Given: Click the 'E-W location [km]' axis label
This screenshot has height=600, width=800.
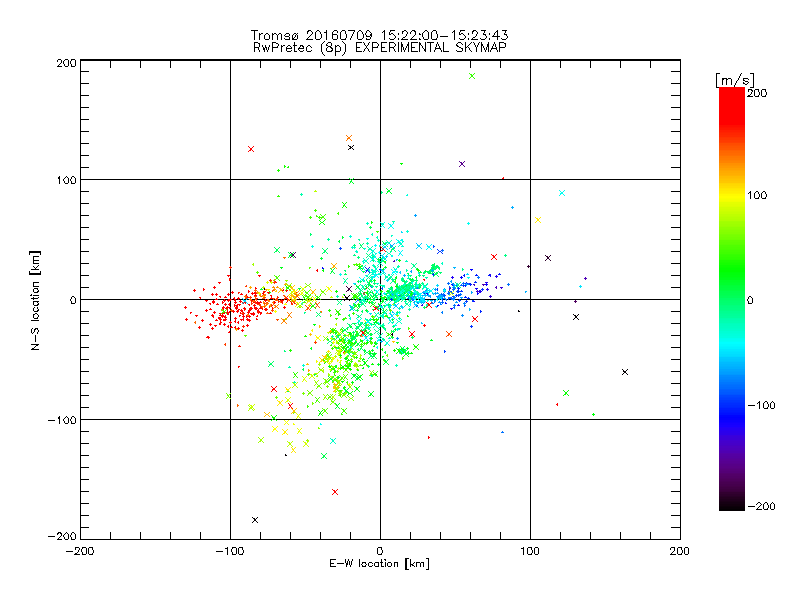Looking at the screenshot, I should (x=379, y=564).
